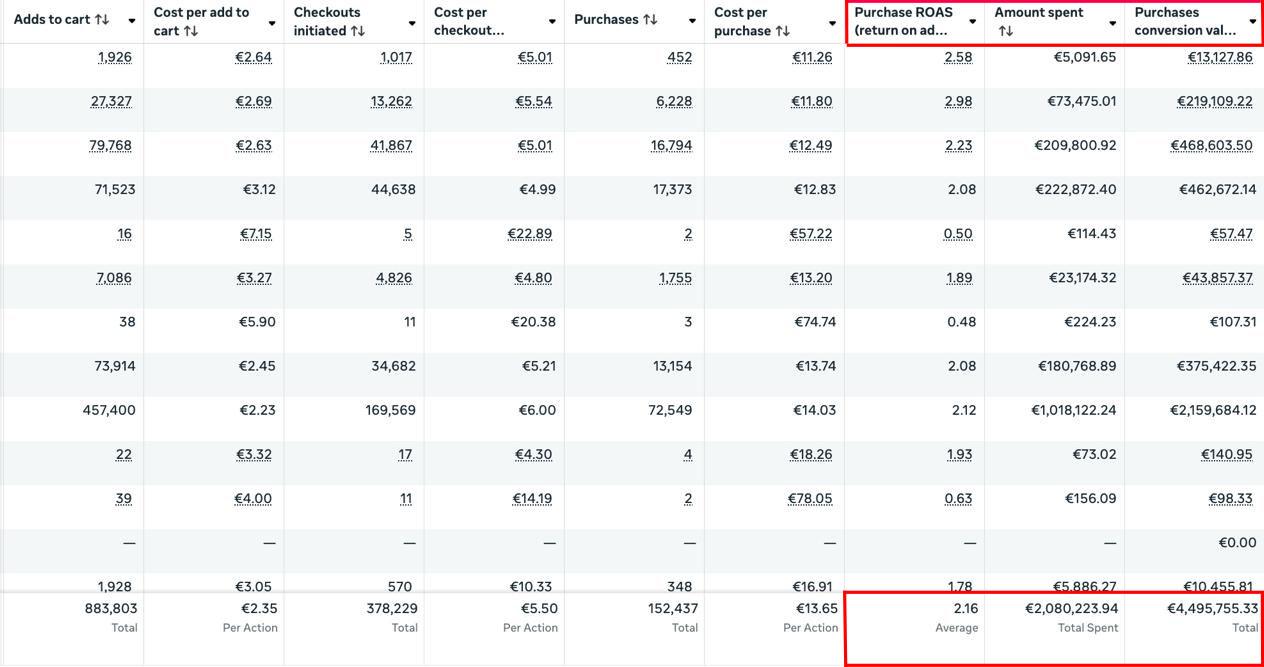Click the sort arrows in Cost per purchase header
Viewport: 1264px width, 667px height.
pos(783,31)
